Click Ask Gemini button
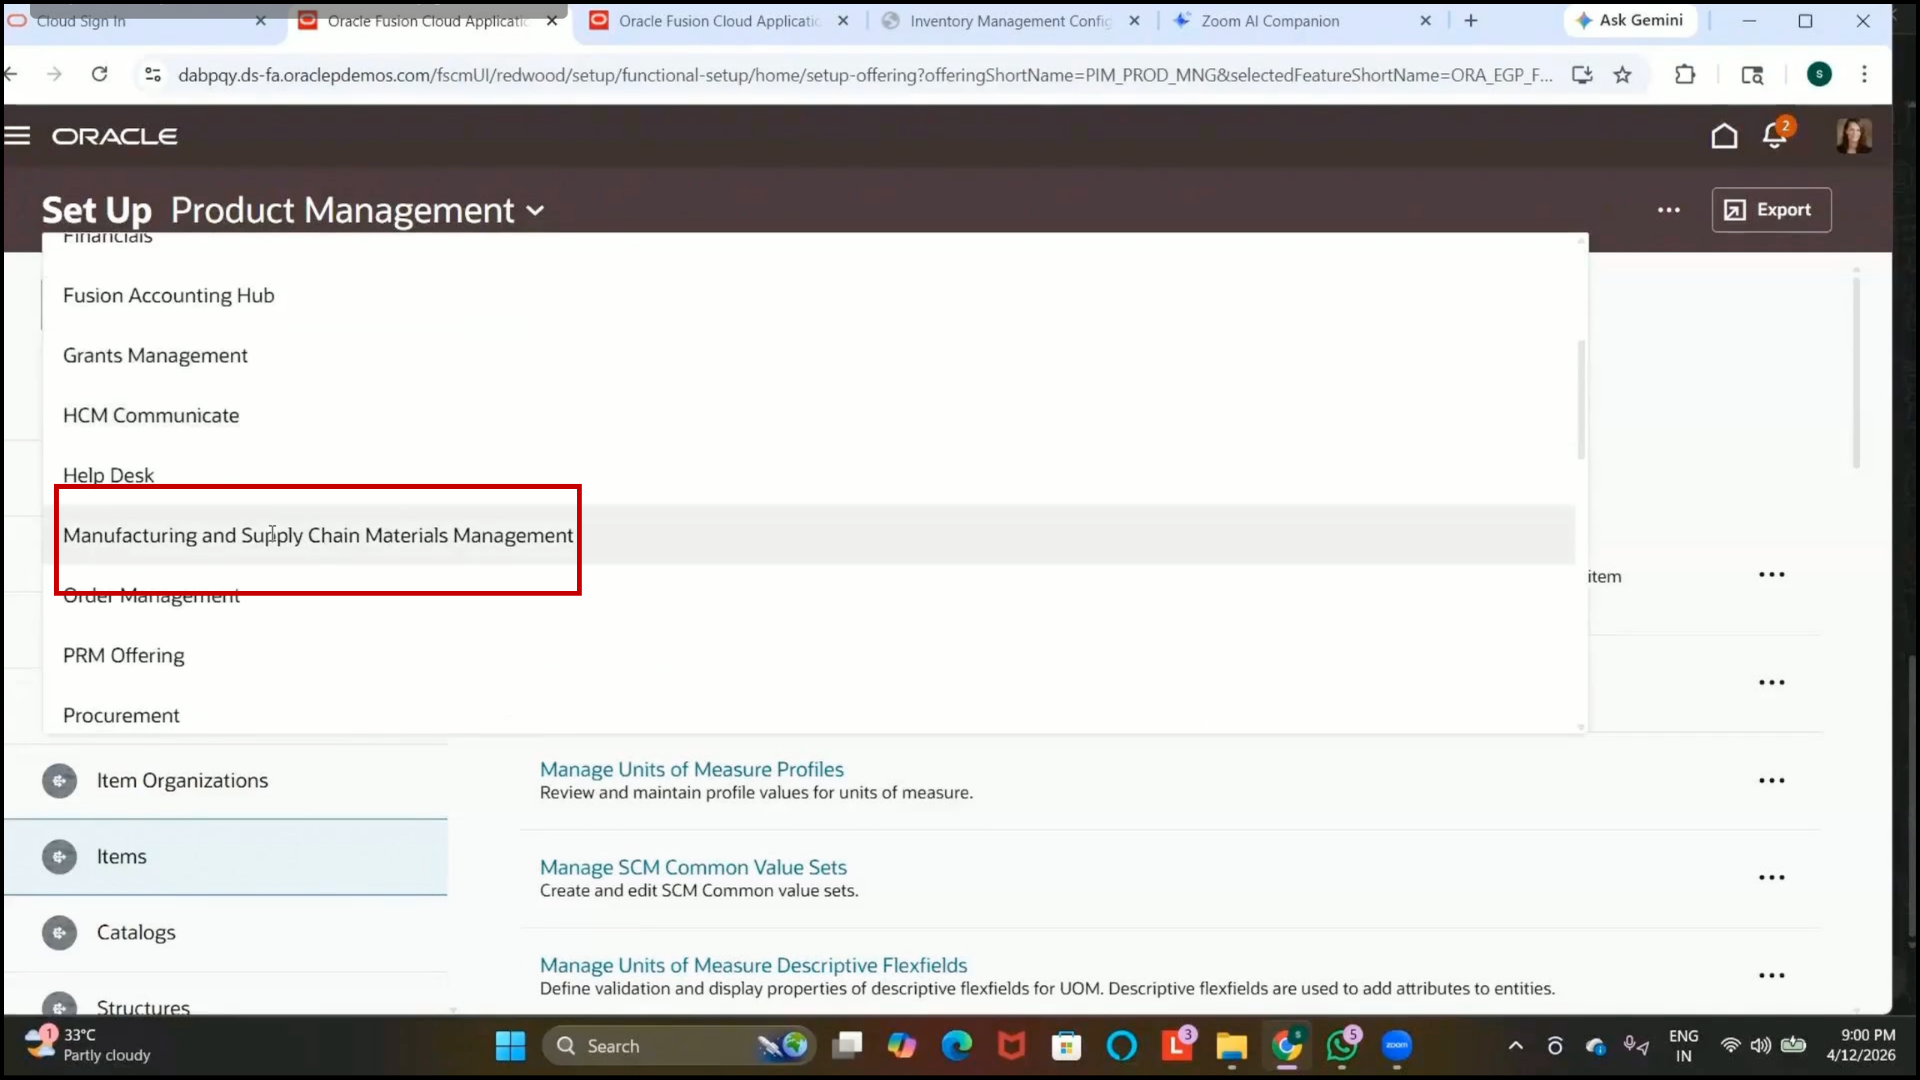Screen dimensions: 1920x1080 (x=1630, y=20)
